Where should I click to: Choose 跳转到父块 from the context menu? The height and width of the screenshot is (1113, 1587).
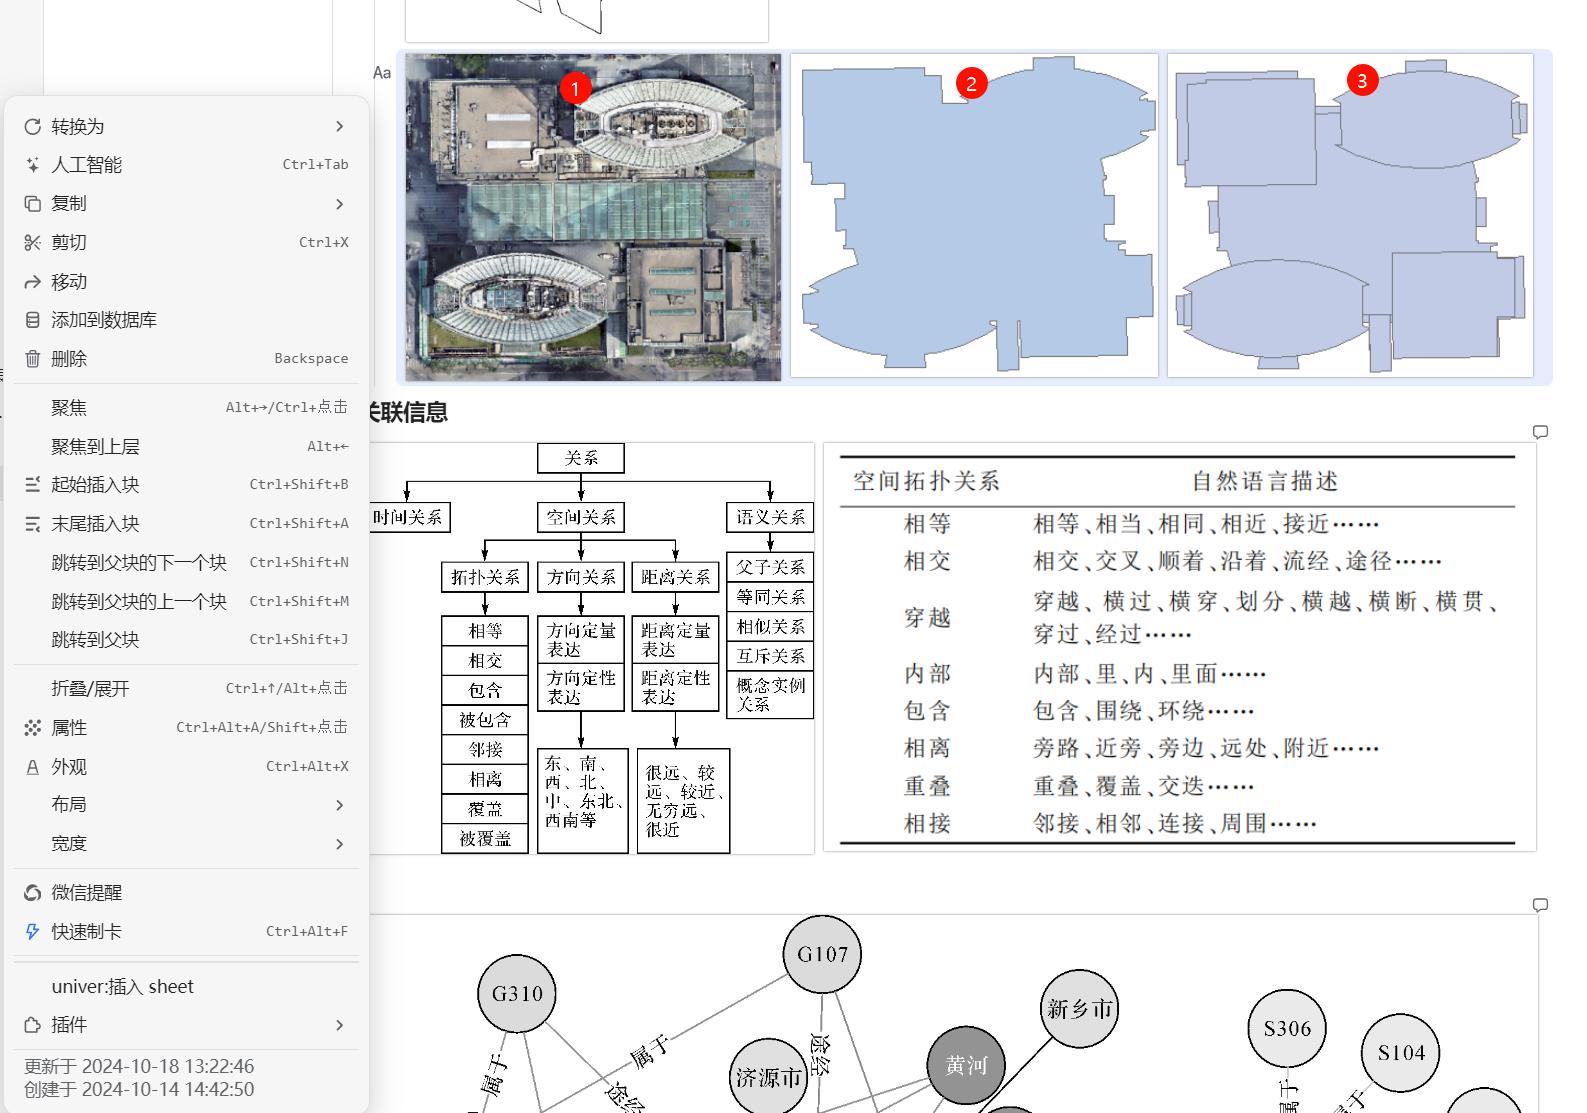95,639
